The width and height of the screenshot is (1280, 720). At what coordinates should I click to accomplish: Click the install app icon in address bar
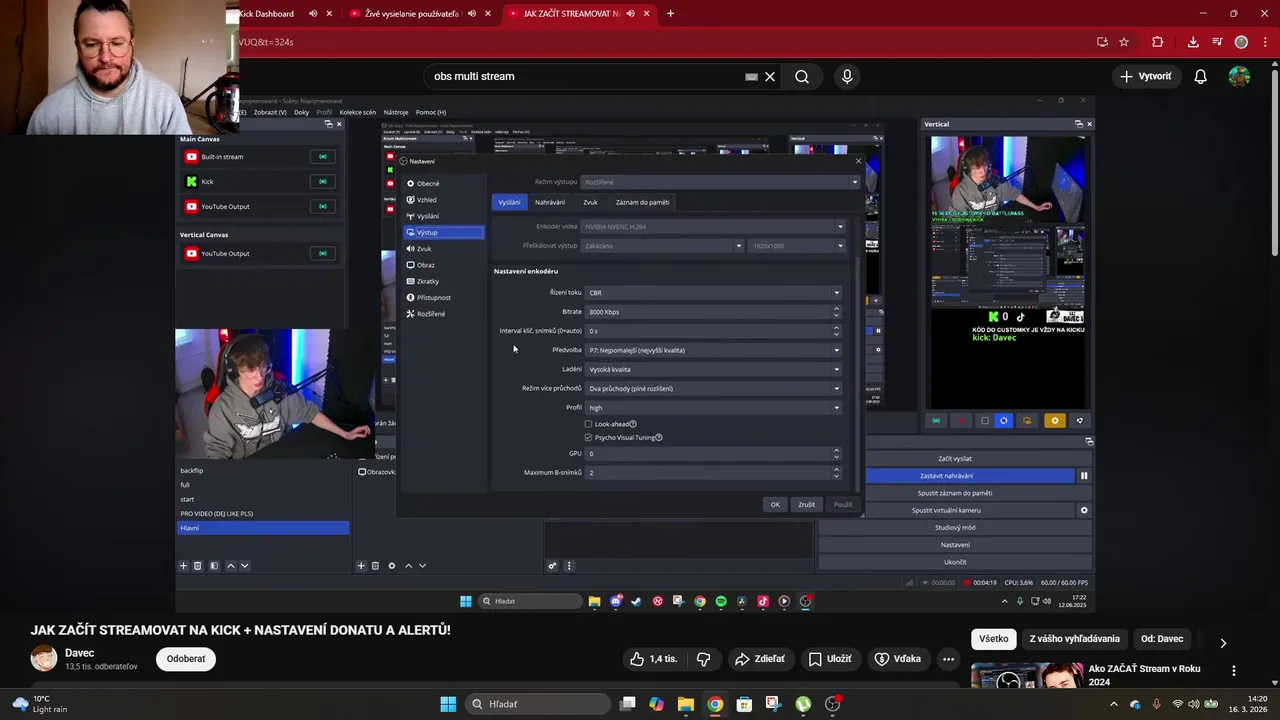[x=1102, y=42]
